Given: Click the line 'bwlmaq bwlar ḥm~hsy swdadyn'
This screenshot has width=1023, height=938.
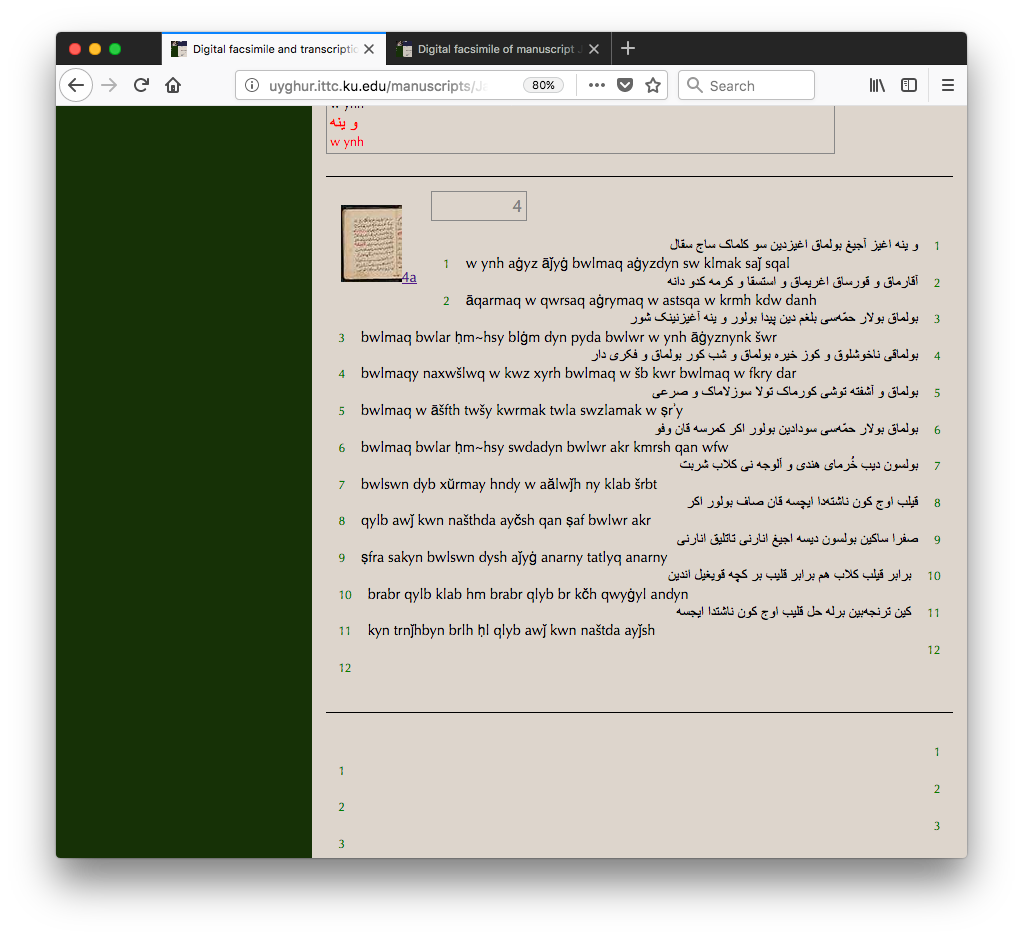Looking at the screenshot, I should 545,447.
